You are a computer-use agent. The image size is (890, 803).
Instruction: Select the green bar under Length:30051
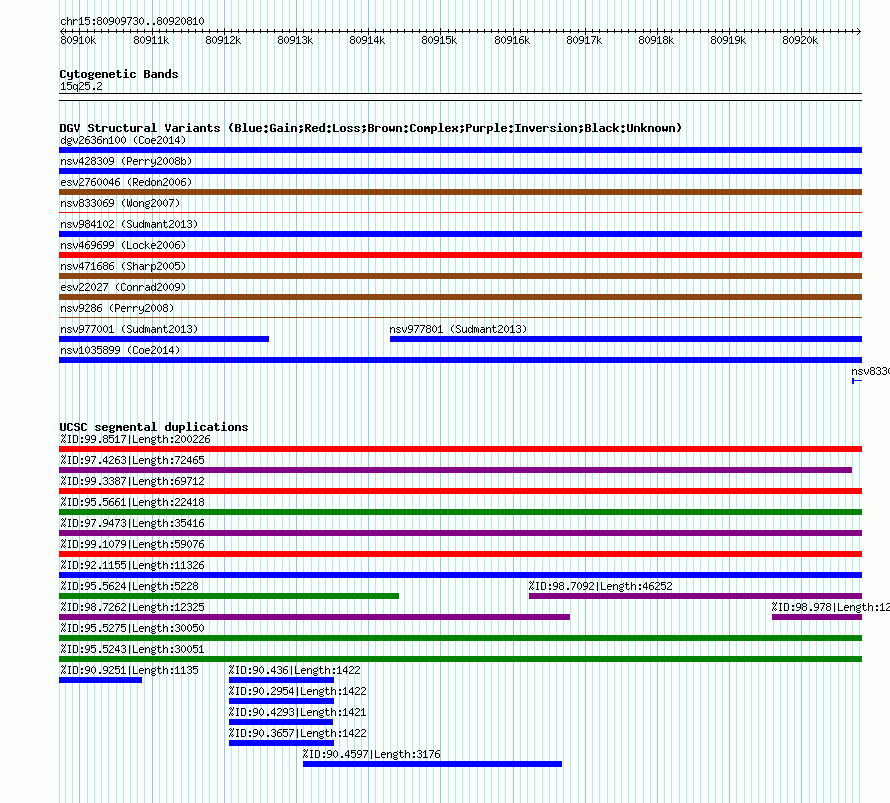[460, 659]
